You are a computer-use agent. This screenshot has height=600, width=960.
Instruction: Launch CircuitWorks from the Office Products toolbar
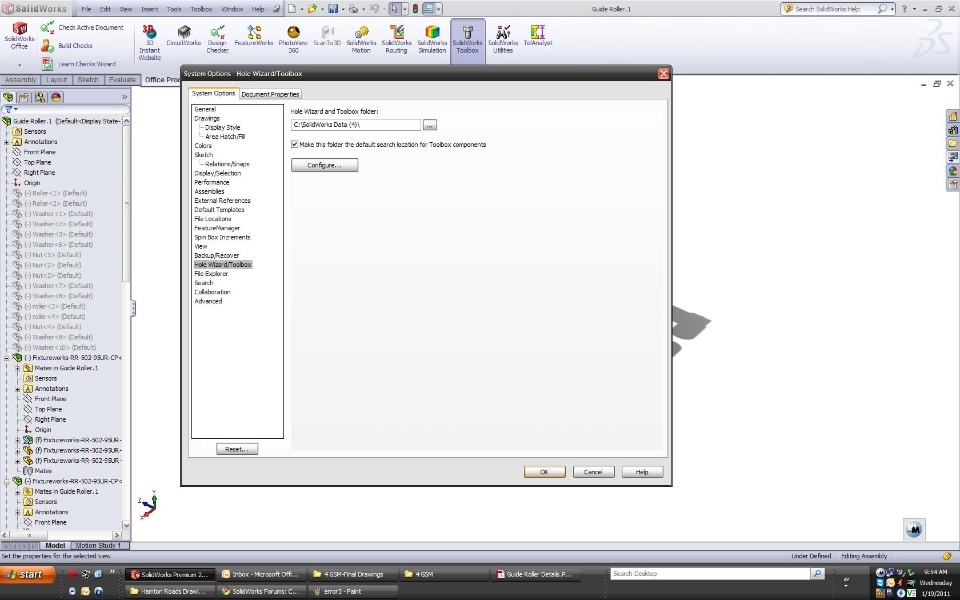pos(184,36)
